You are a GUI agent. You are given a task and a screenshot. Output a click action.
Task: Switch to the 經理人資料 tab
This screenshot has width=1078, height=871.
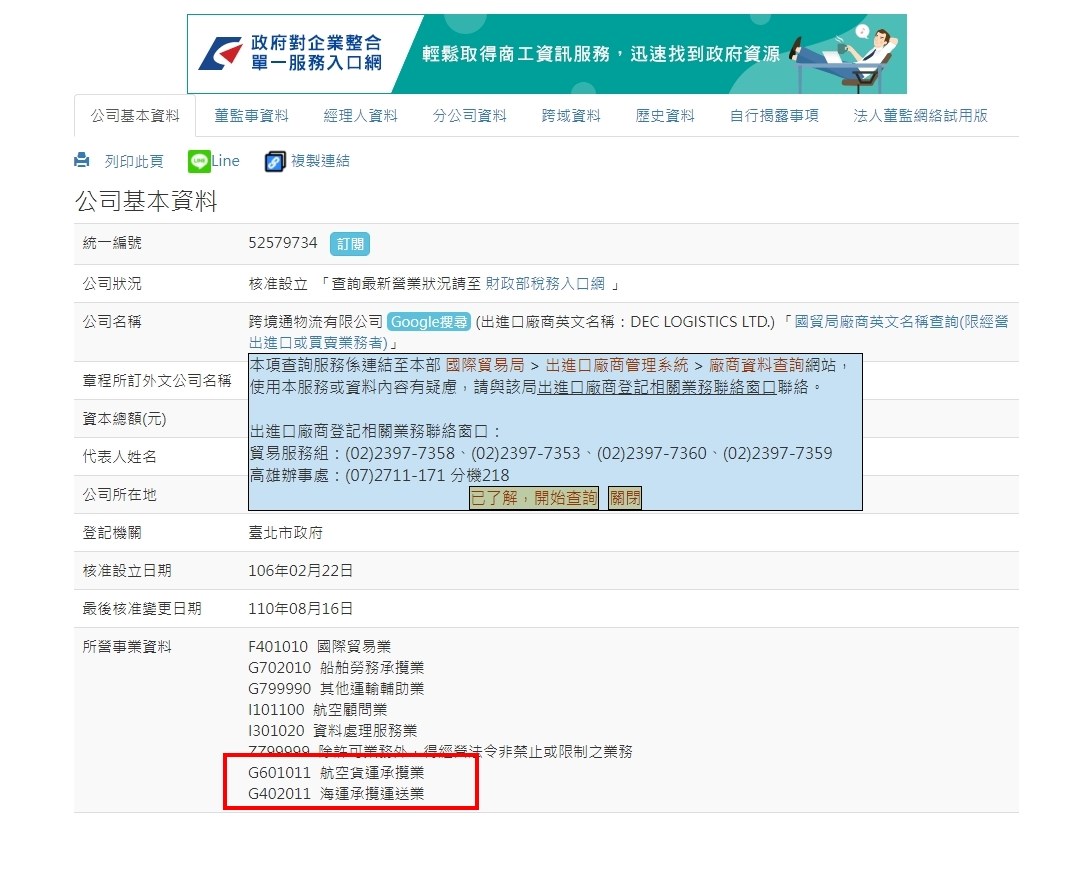pos(360,116)
